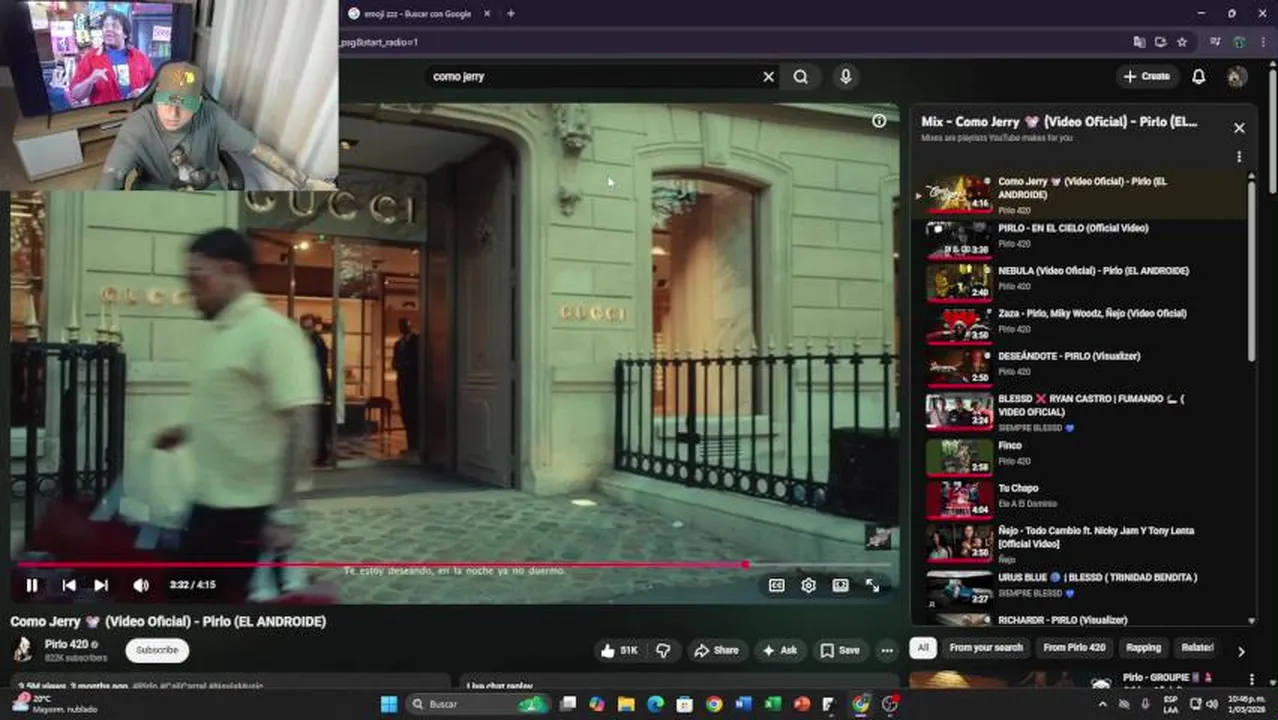Screen dimensions: 1278x720
Task: Open Chrome media controls icon
Action: click(1215, 42)
